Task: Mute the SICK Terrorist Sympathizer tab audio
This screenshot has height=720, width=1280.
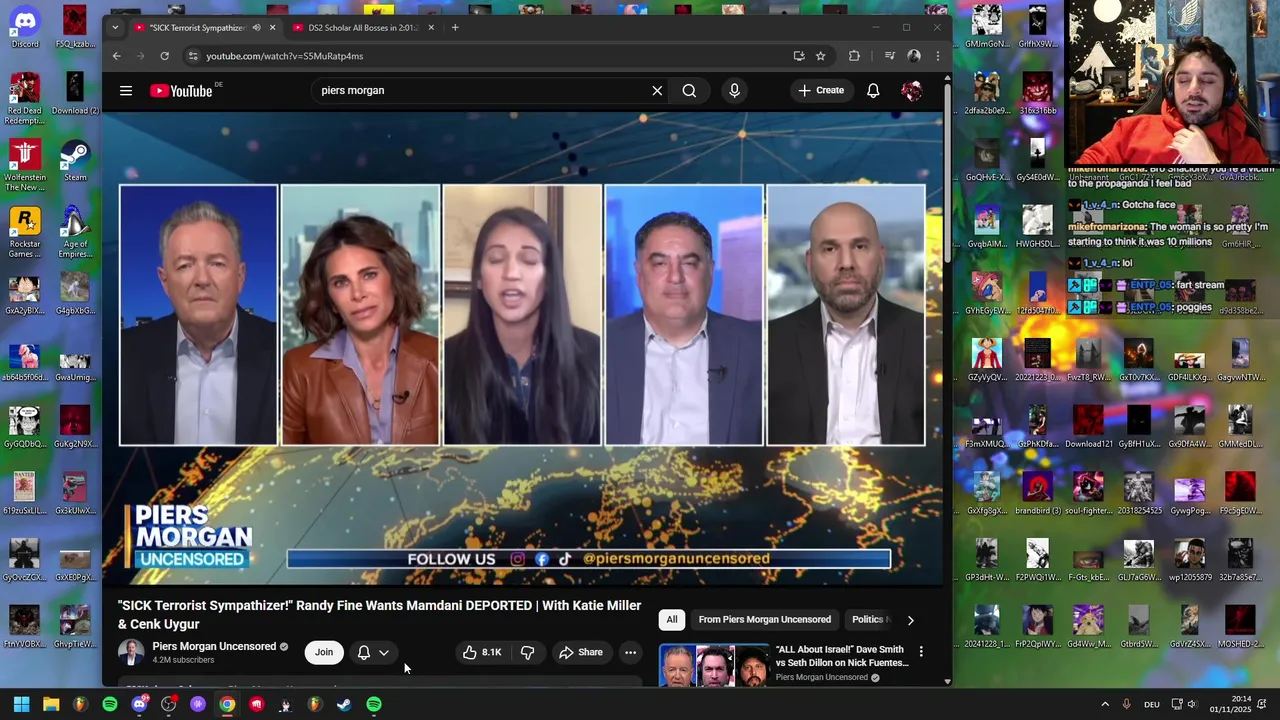Action: (256, 28)
